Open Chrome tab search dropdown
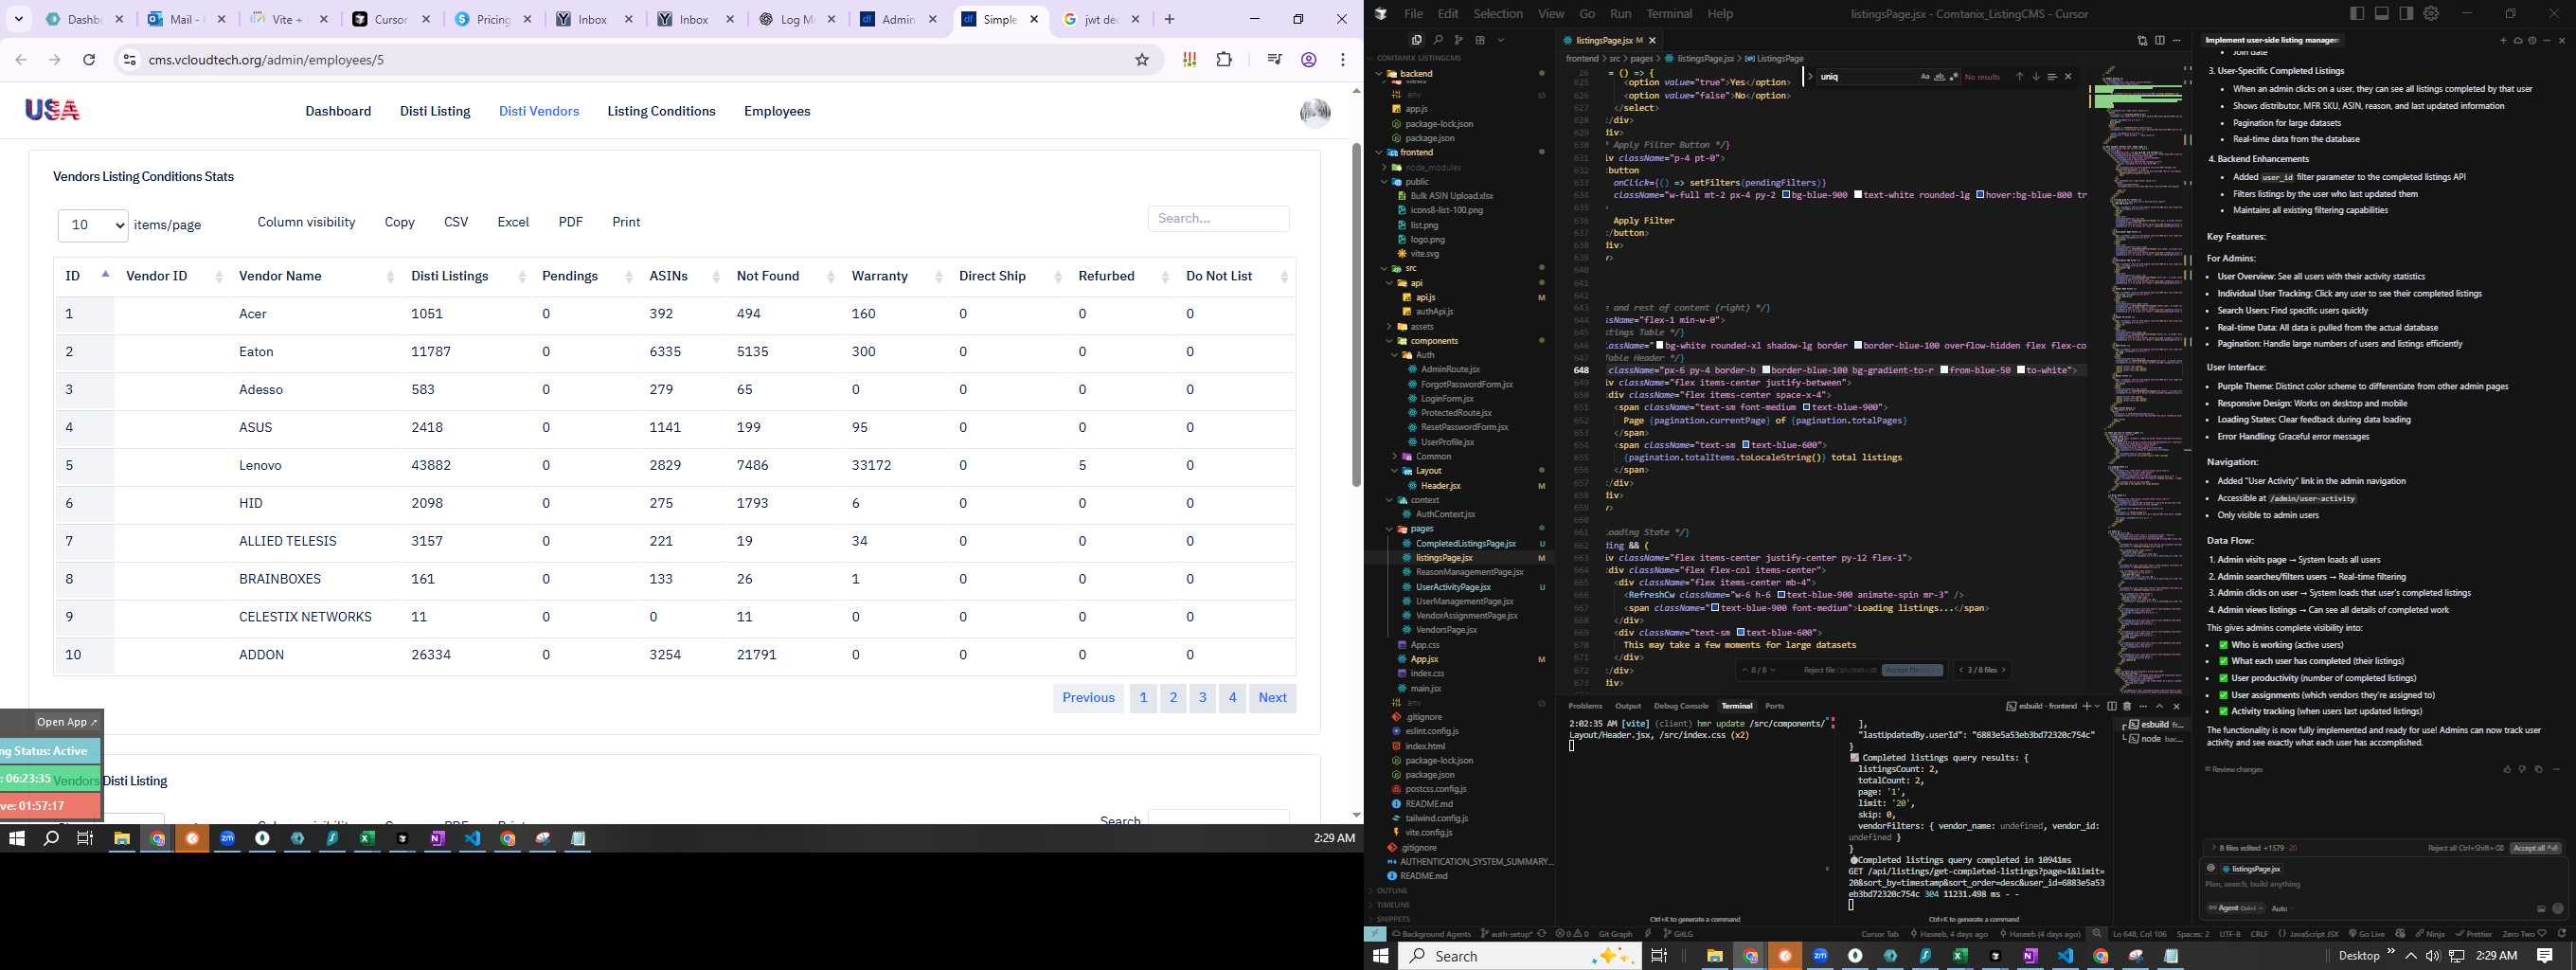2576x970 pixels. pyautogui.click(x=19, y=19)
